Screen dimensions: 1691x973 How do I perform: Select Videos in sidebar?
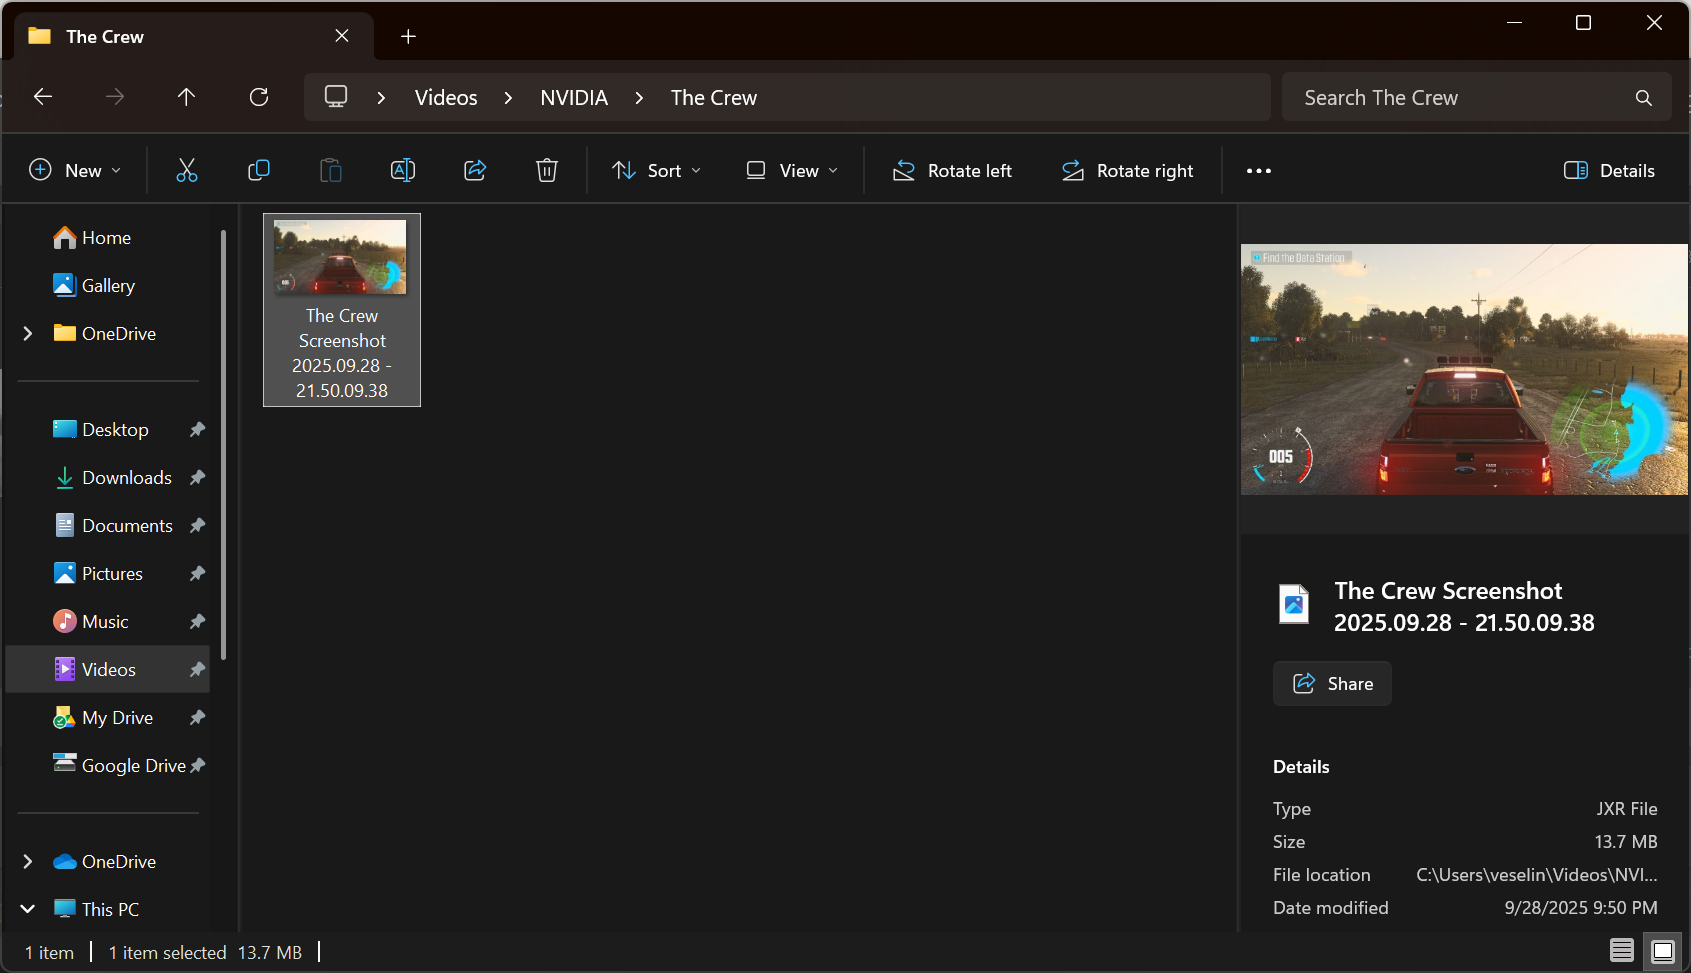108,670
